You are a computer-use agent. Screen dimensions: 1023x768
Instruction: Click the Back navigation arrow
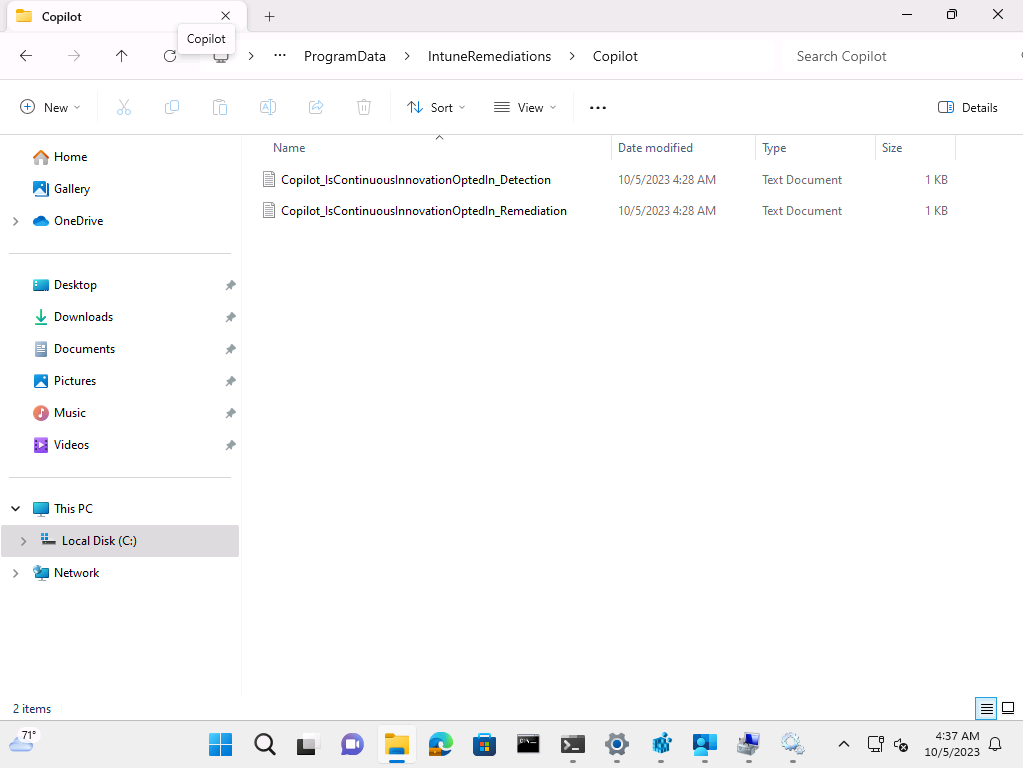[x=26, y=56]
